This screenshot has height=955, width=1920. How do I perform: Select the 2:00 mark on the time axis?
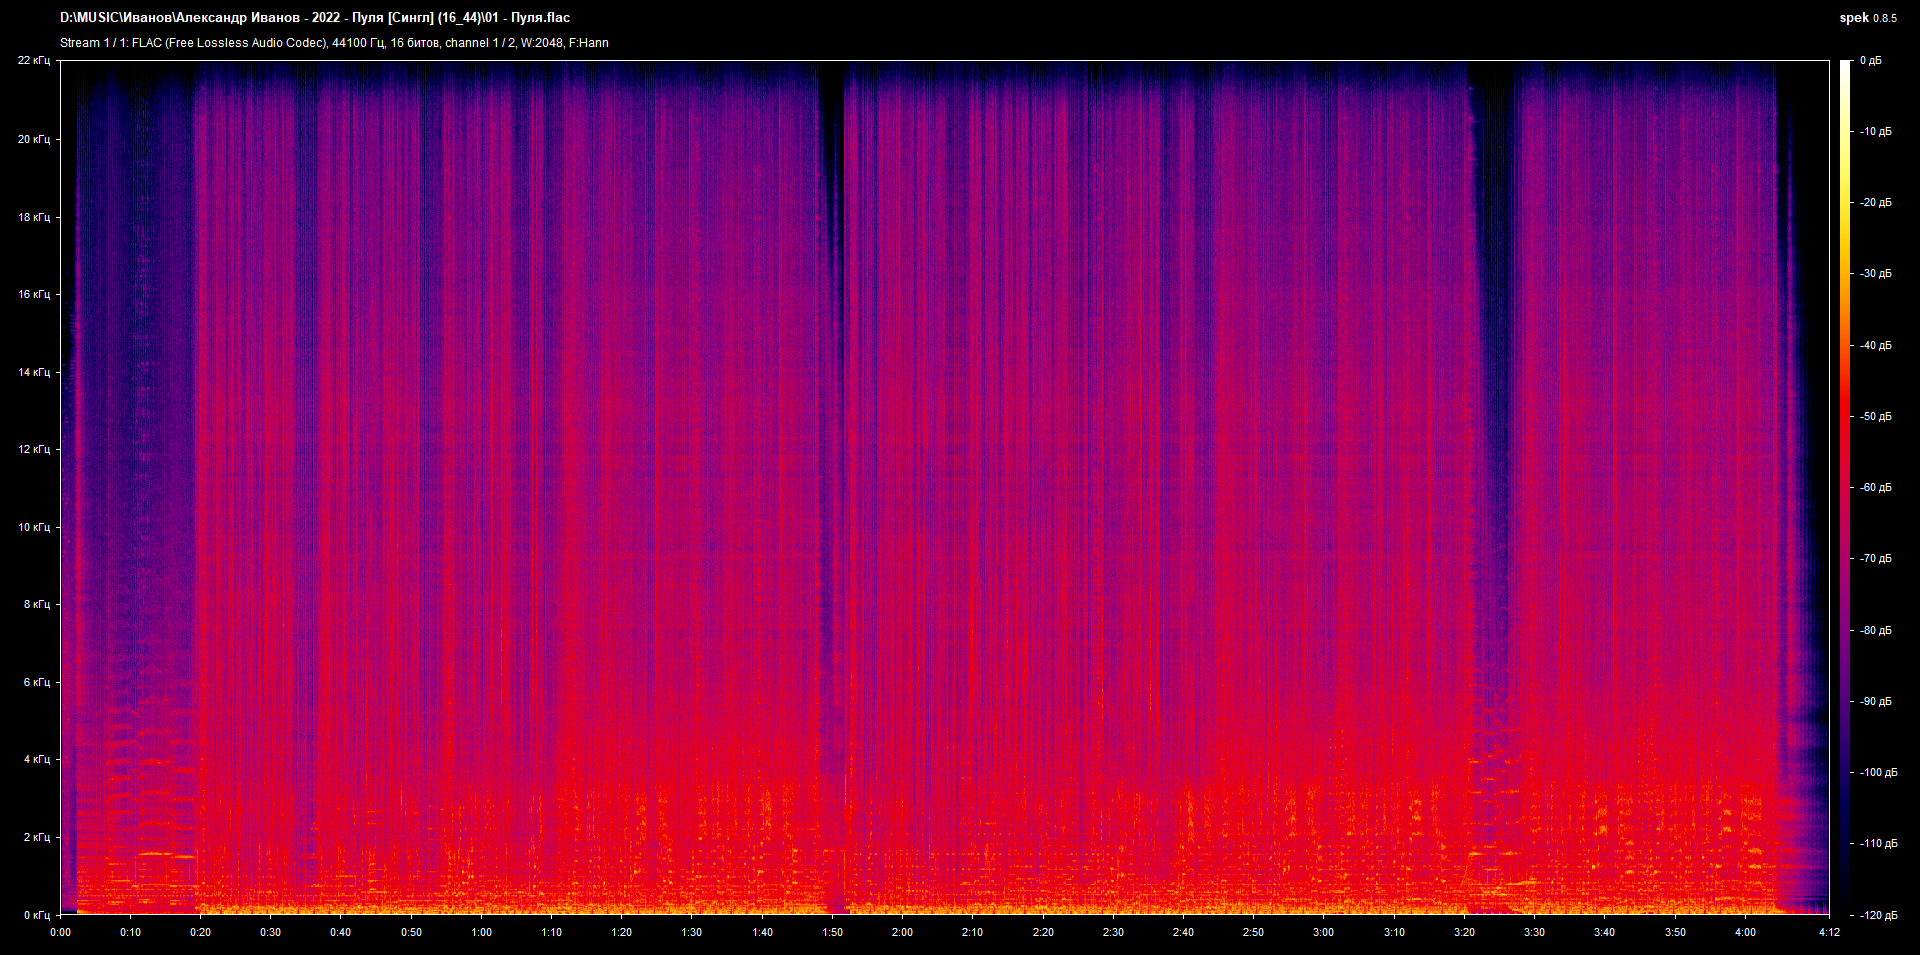[902, 932]
